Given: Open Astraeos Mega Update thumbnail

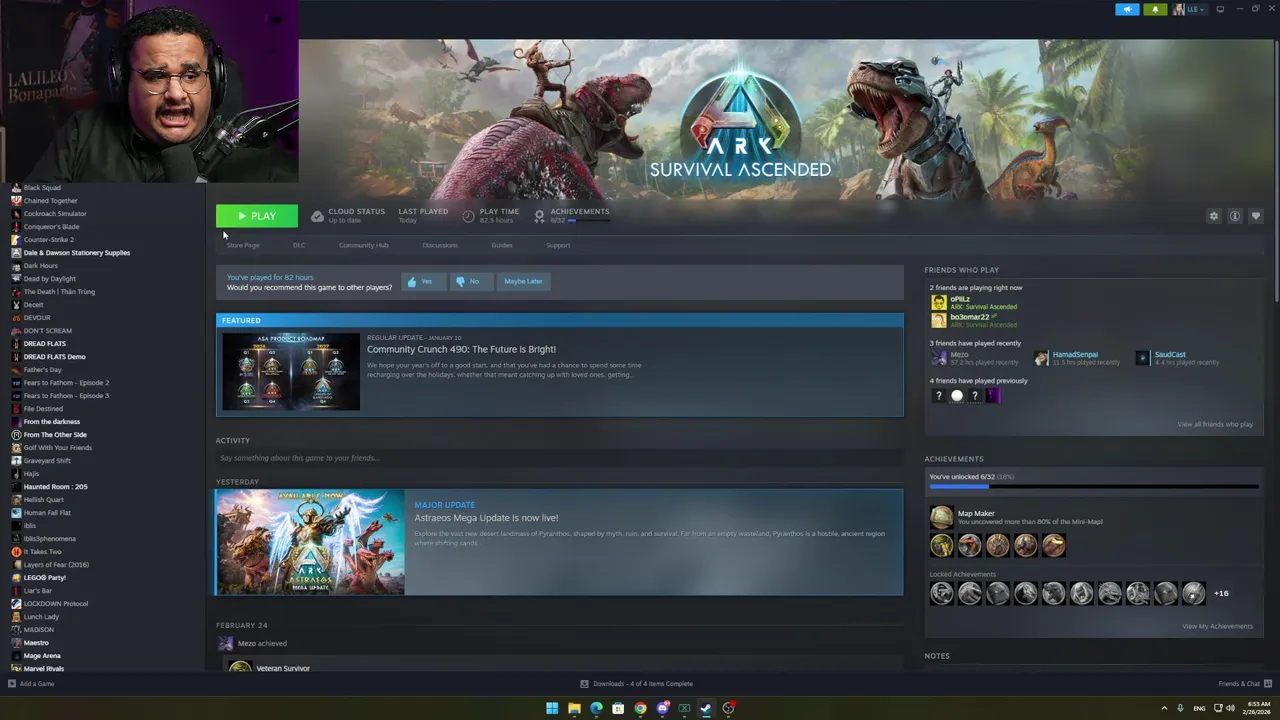Looking at the screenshot, I should coord(310,542).
